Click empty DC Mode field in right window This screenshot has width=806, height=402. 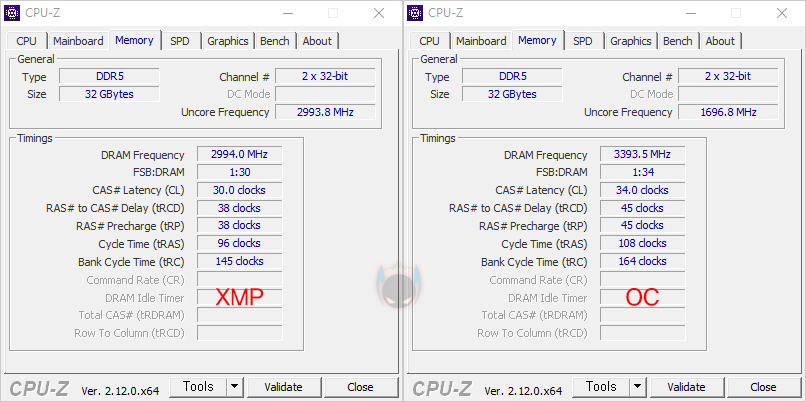[x=728, y=94]
